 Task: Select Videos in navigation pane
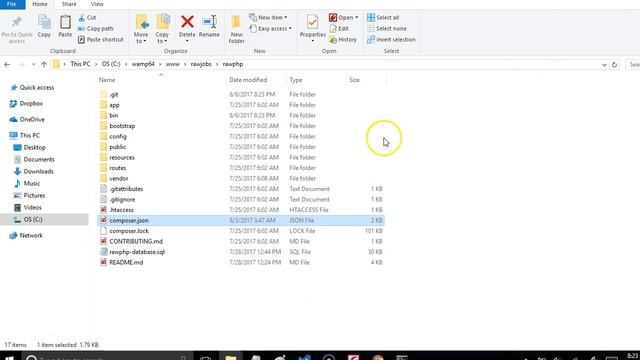tap(28, 207)
